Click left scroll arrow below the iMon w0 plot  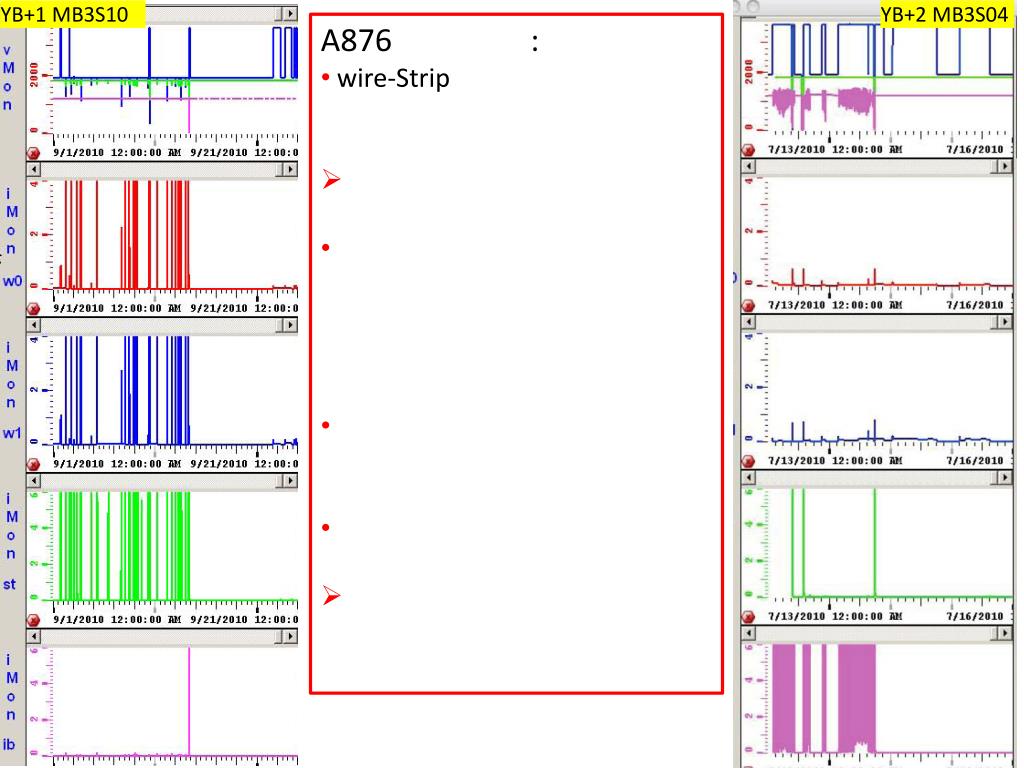pos(34,325)
